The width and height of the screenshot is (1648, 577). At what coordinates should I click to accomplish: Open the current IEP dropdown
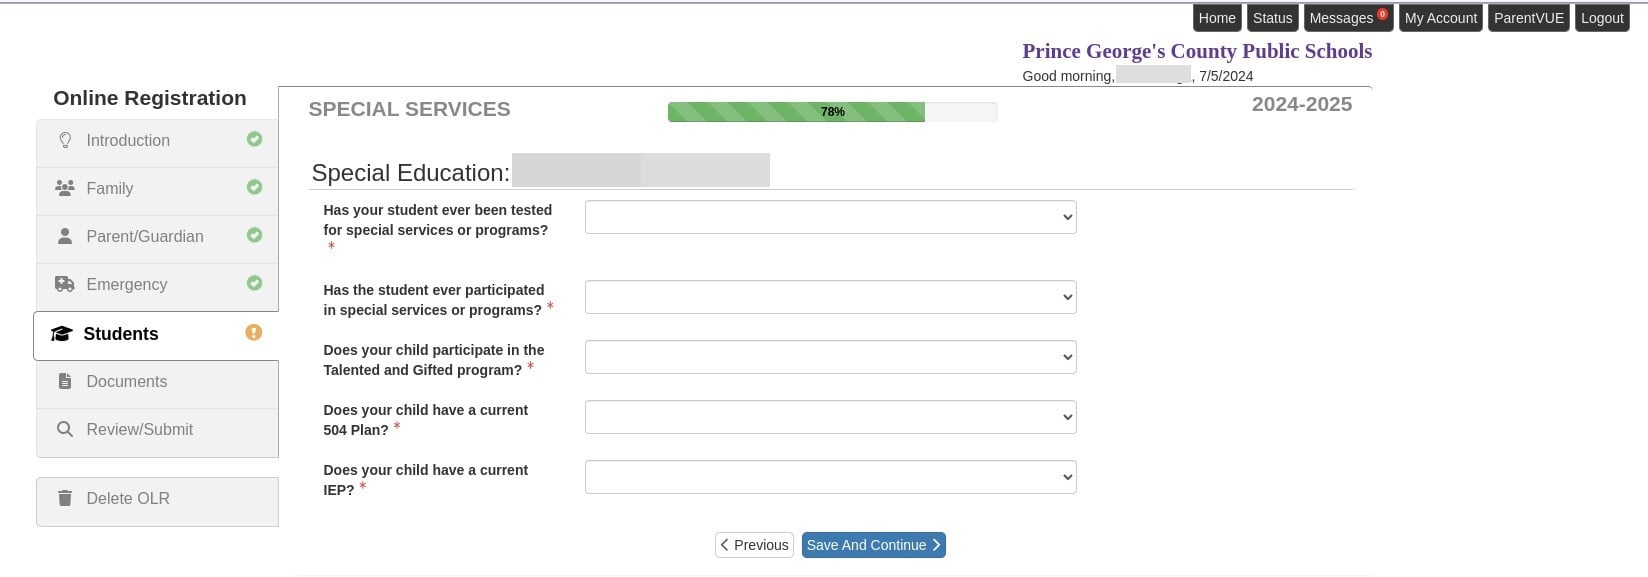tap(830, 476)
